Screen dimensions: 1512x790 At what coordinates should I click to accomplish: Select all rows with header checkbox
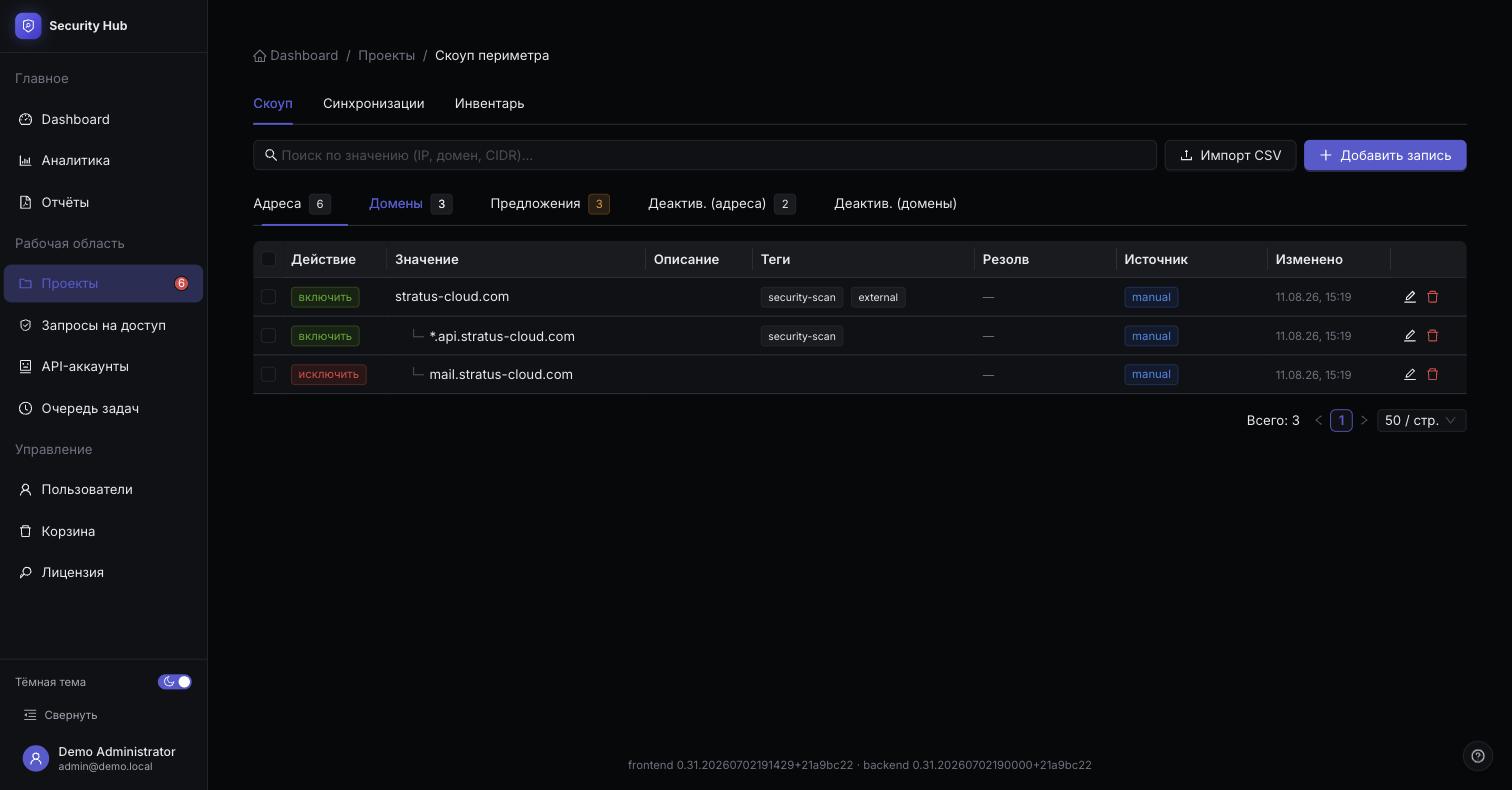point(268,259)
